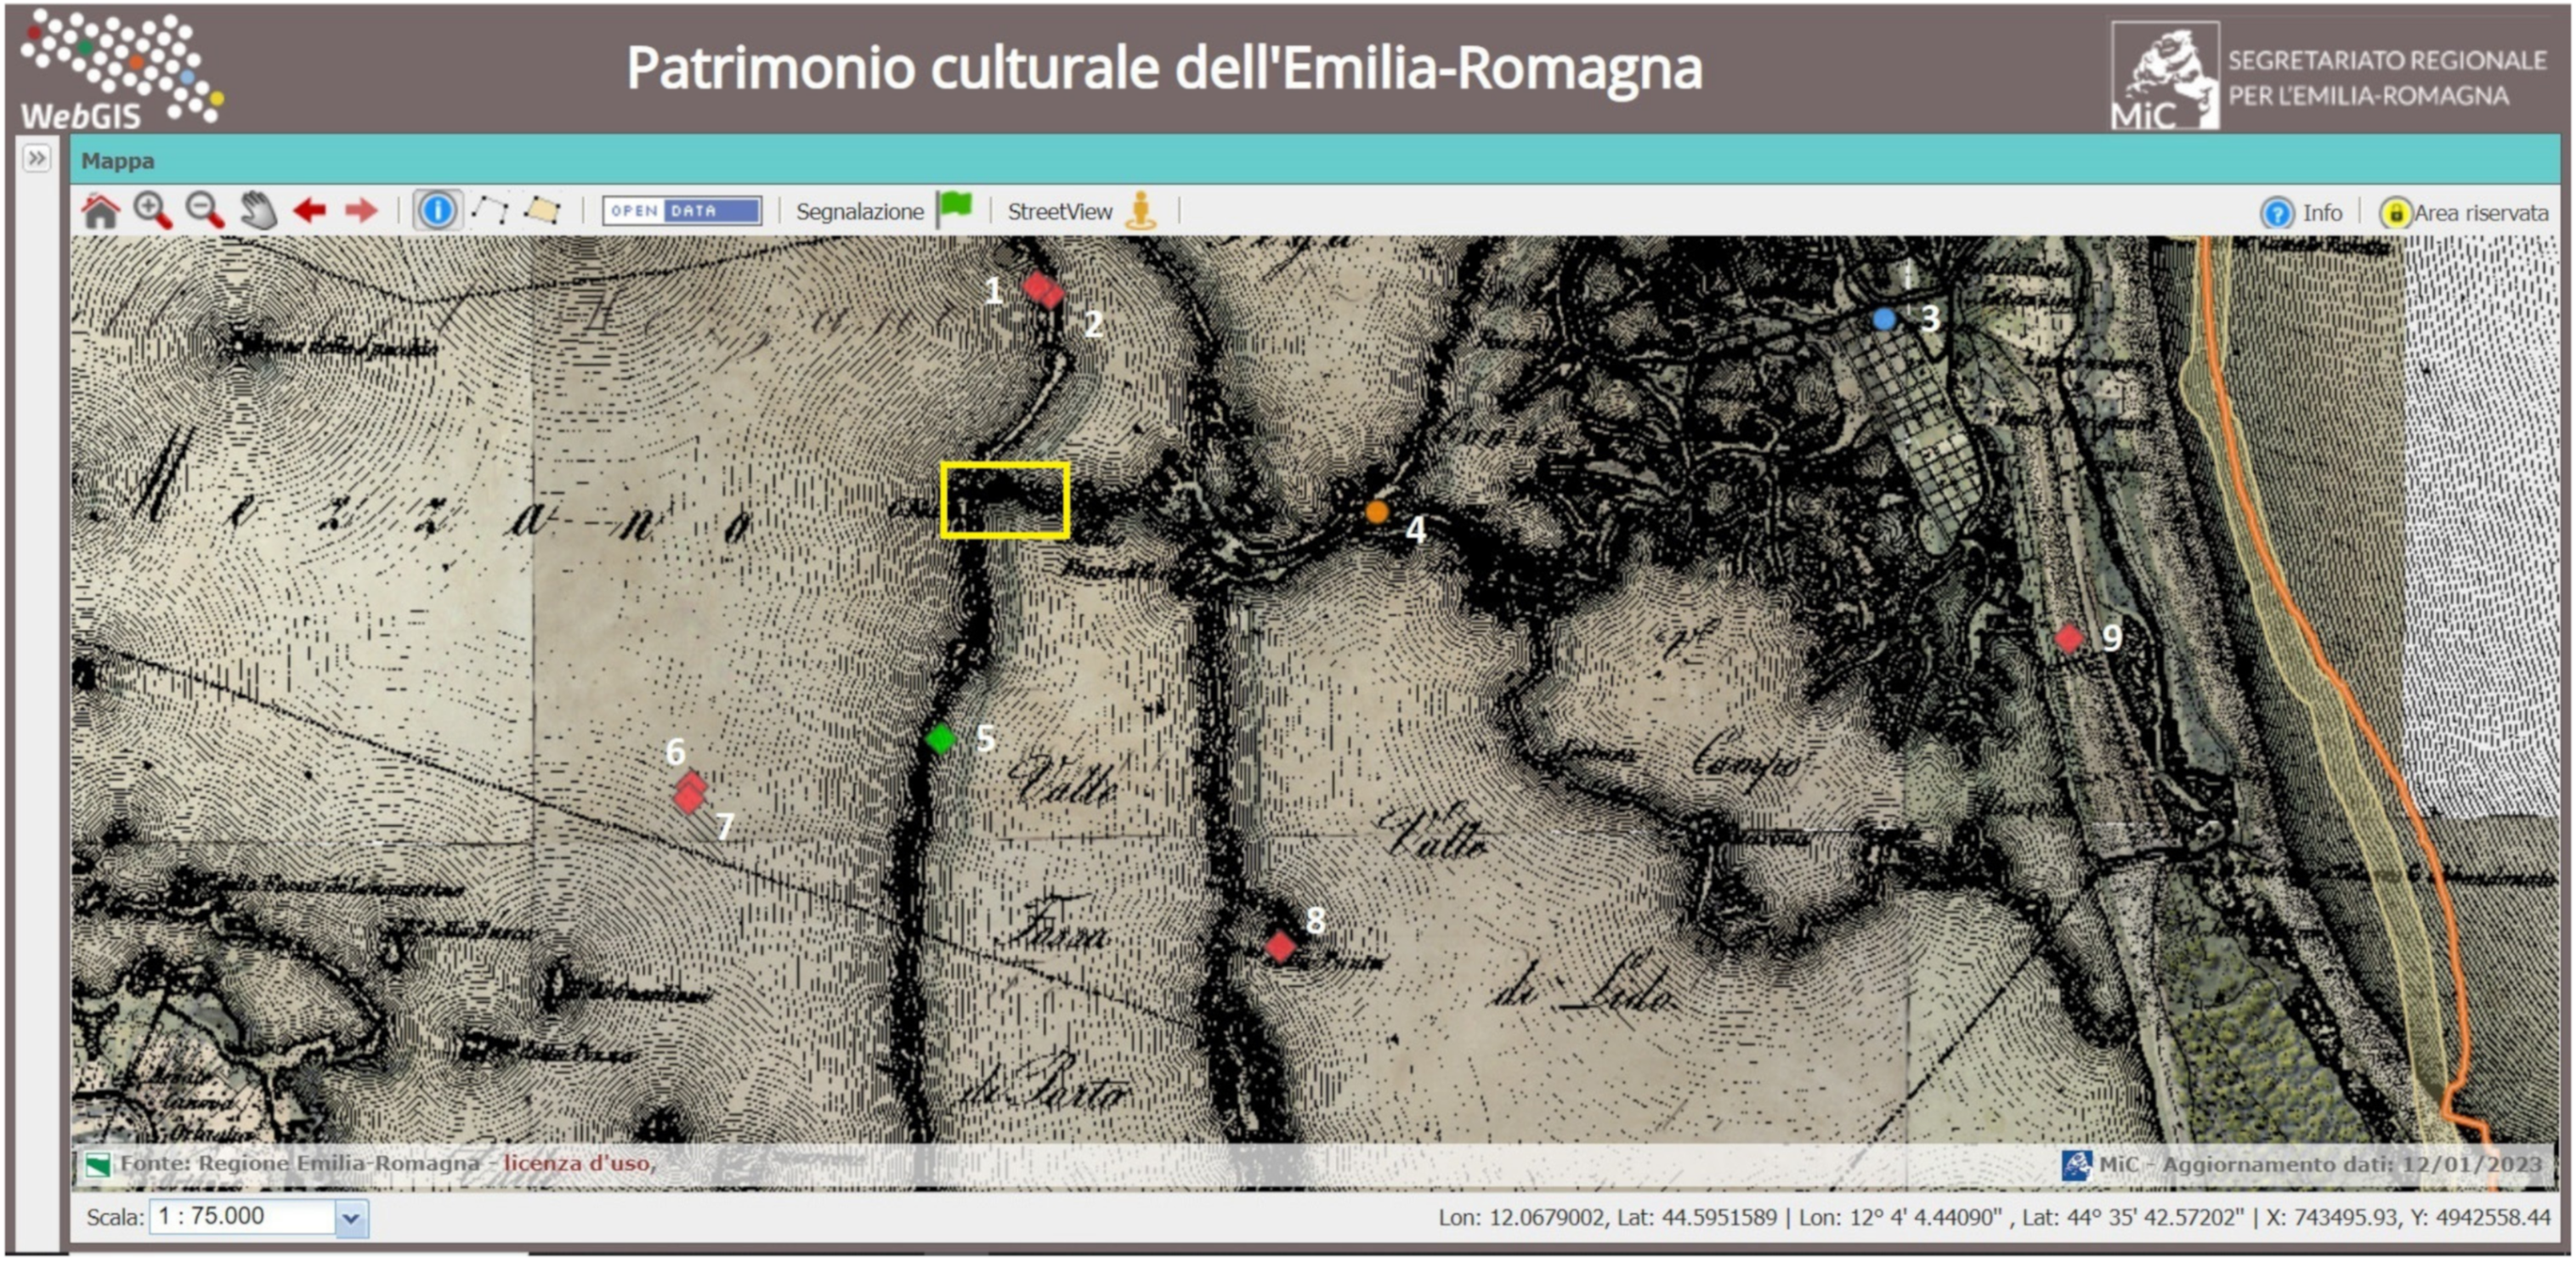Click the blue marker numbered 3
Screen dimensions: 2576x1262
click(1883, 318)
